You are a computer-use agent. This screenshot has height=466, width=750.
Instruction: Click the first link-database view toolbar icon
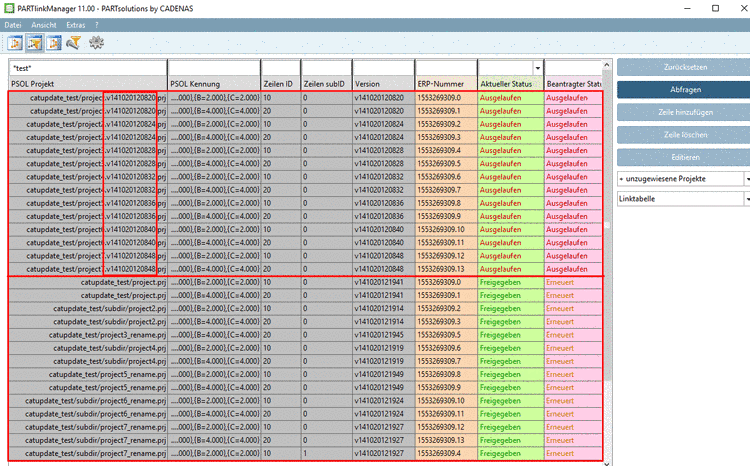pos(15,43)
